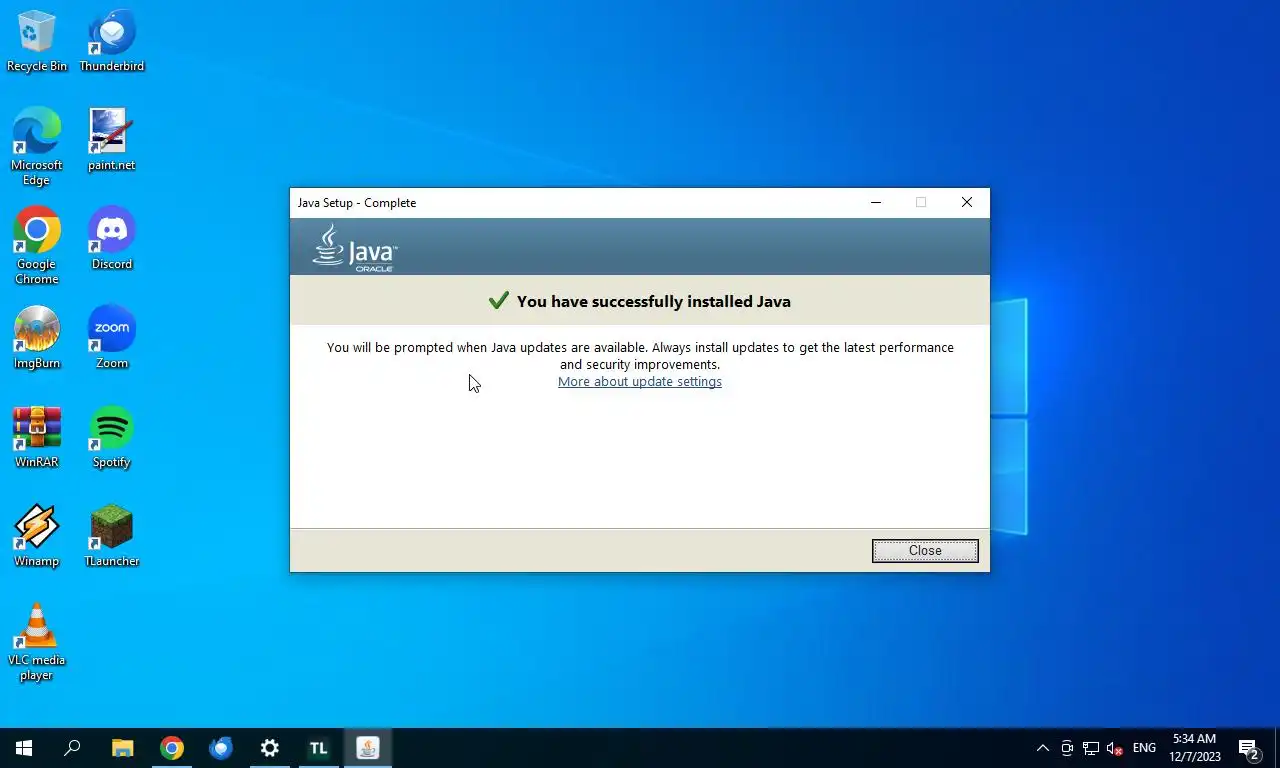1280x768 pixels.
Task: Open More about update settings link
Action: pyautogui.click(x=640, y=382)
